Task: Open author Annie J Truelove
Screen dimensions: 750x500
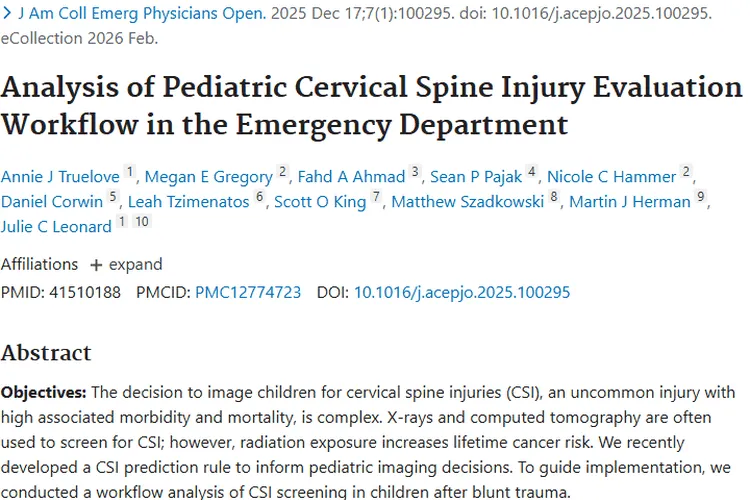Action: (x=59, y=177)
